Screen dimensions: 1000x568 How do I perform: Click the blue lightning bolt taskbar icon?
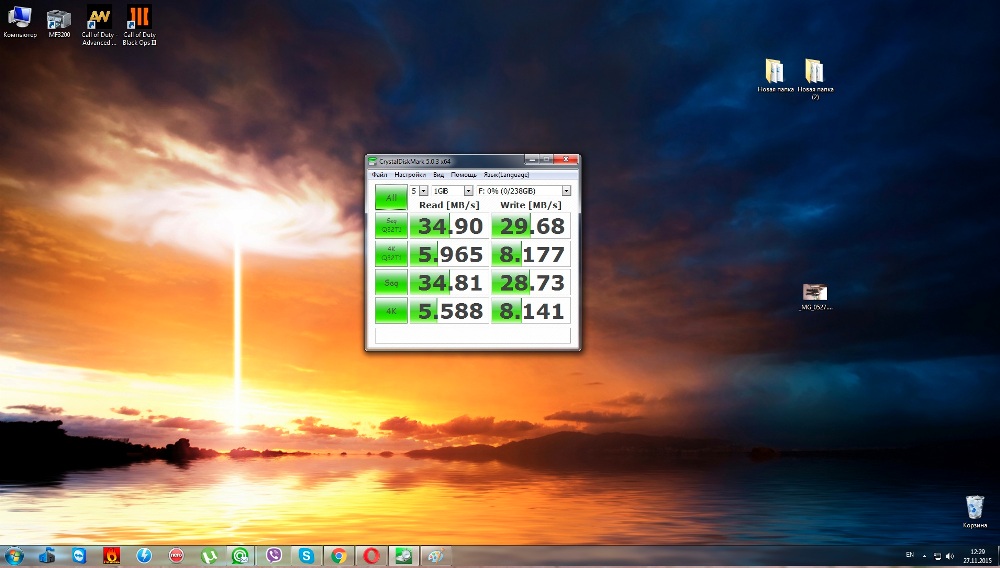pos(144,556)
